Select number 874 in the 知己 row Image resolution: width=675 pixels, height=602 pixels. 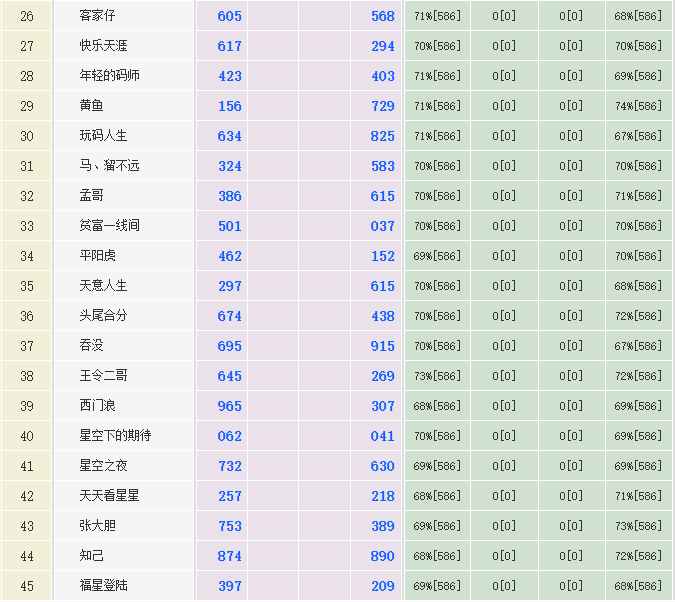click(229, 556)
